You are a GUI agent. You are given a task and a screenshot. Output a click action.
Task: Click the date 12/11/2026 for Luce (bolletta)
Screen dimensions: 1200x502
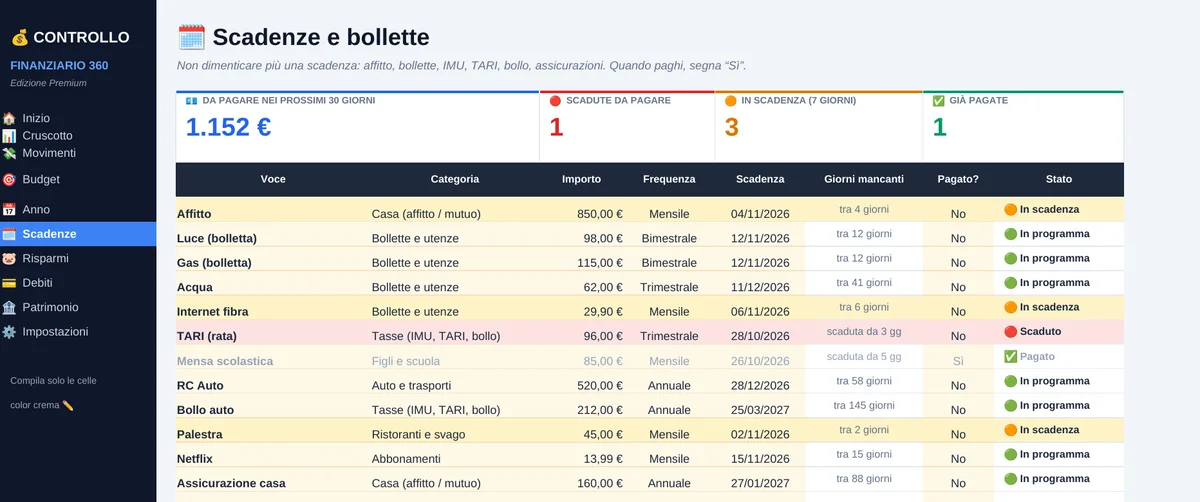(x=760, y=238)
